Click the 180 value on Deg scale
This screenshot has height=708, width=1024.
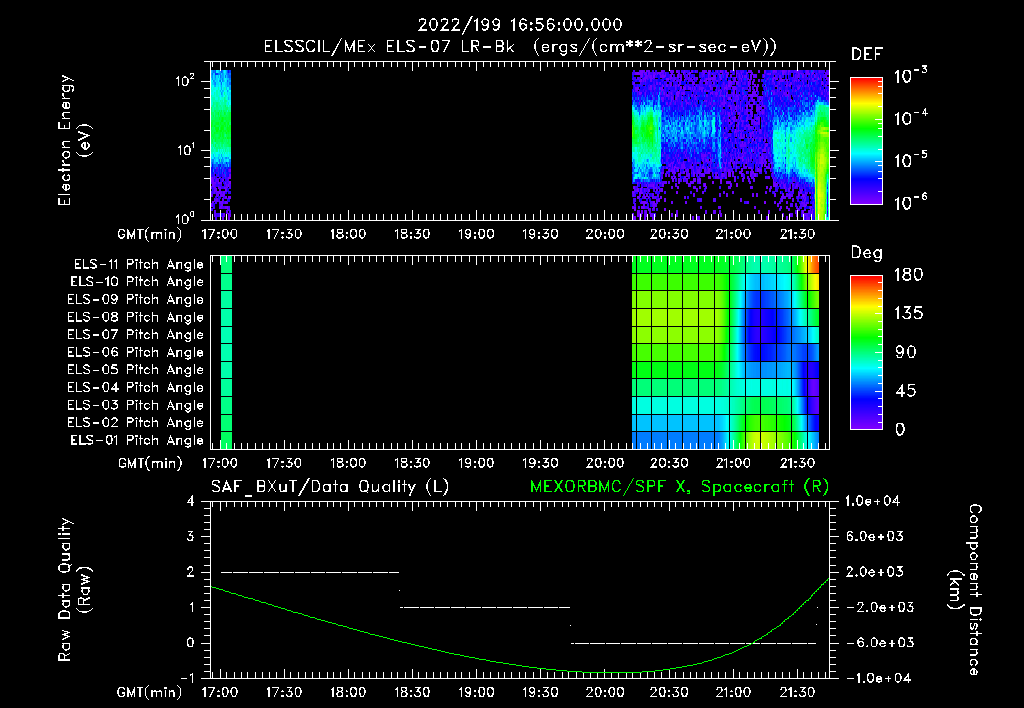908,274
